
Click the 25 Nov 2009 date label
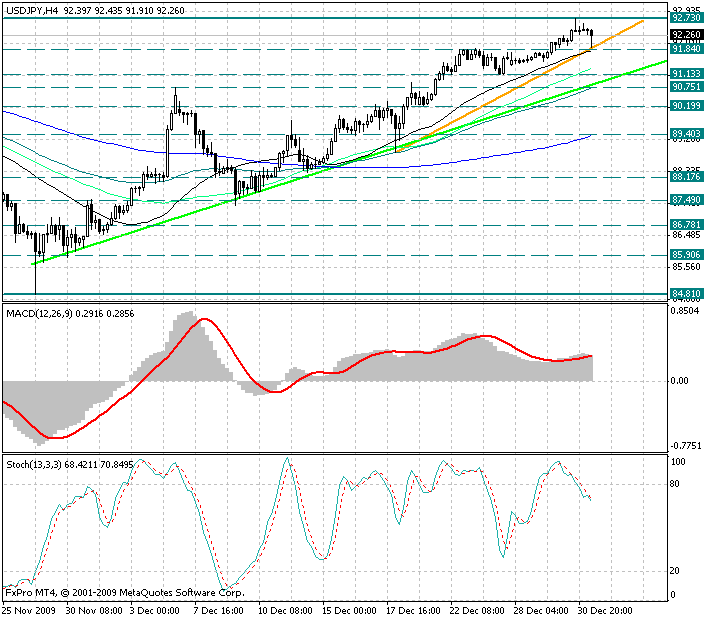click(x=29, y=610)
